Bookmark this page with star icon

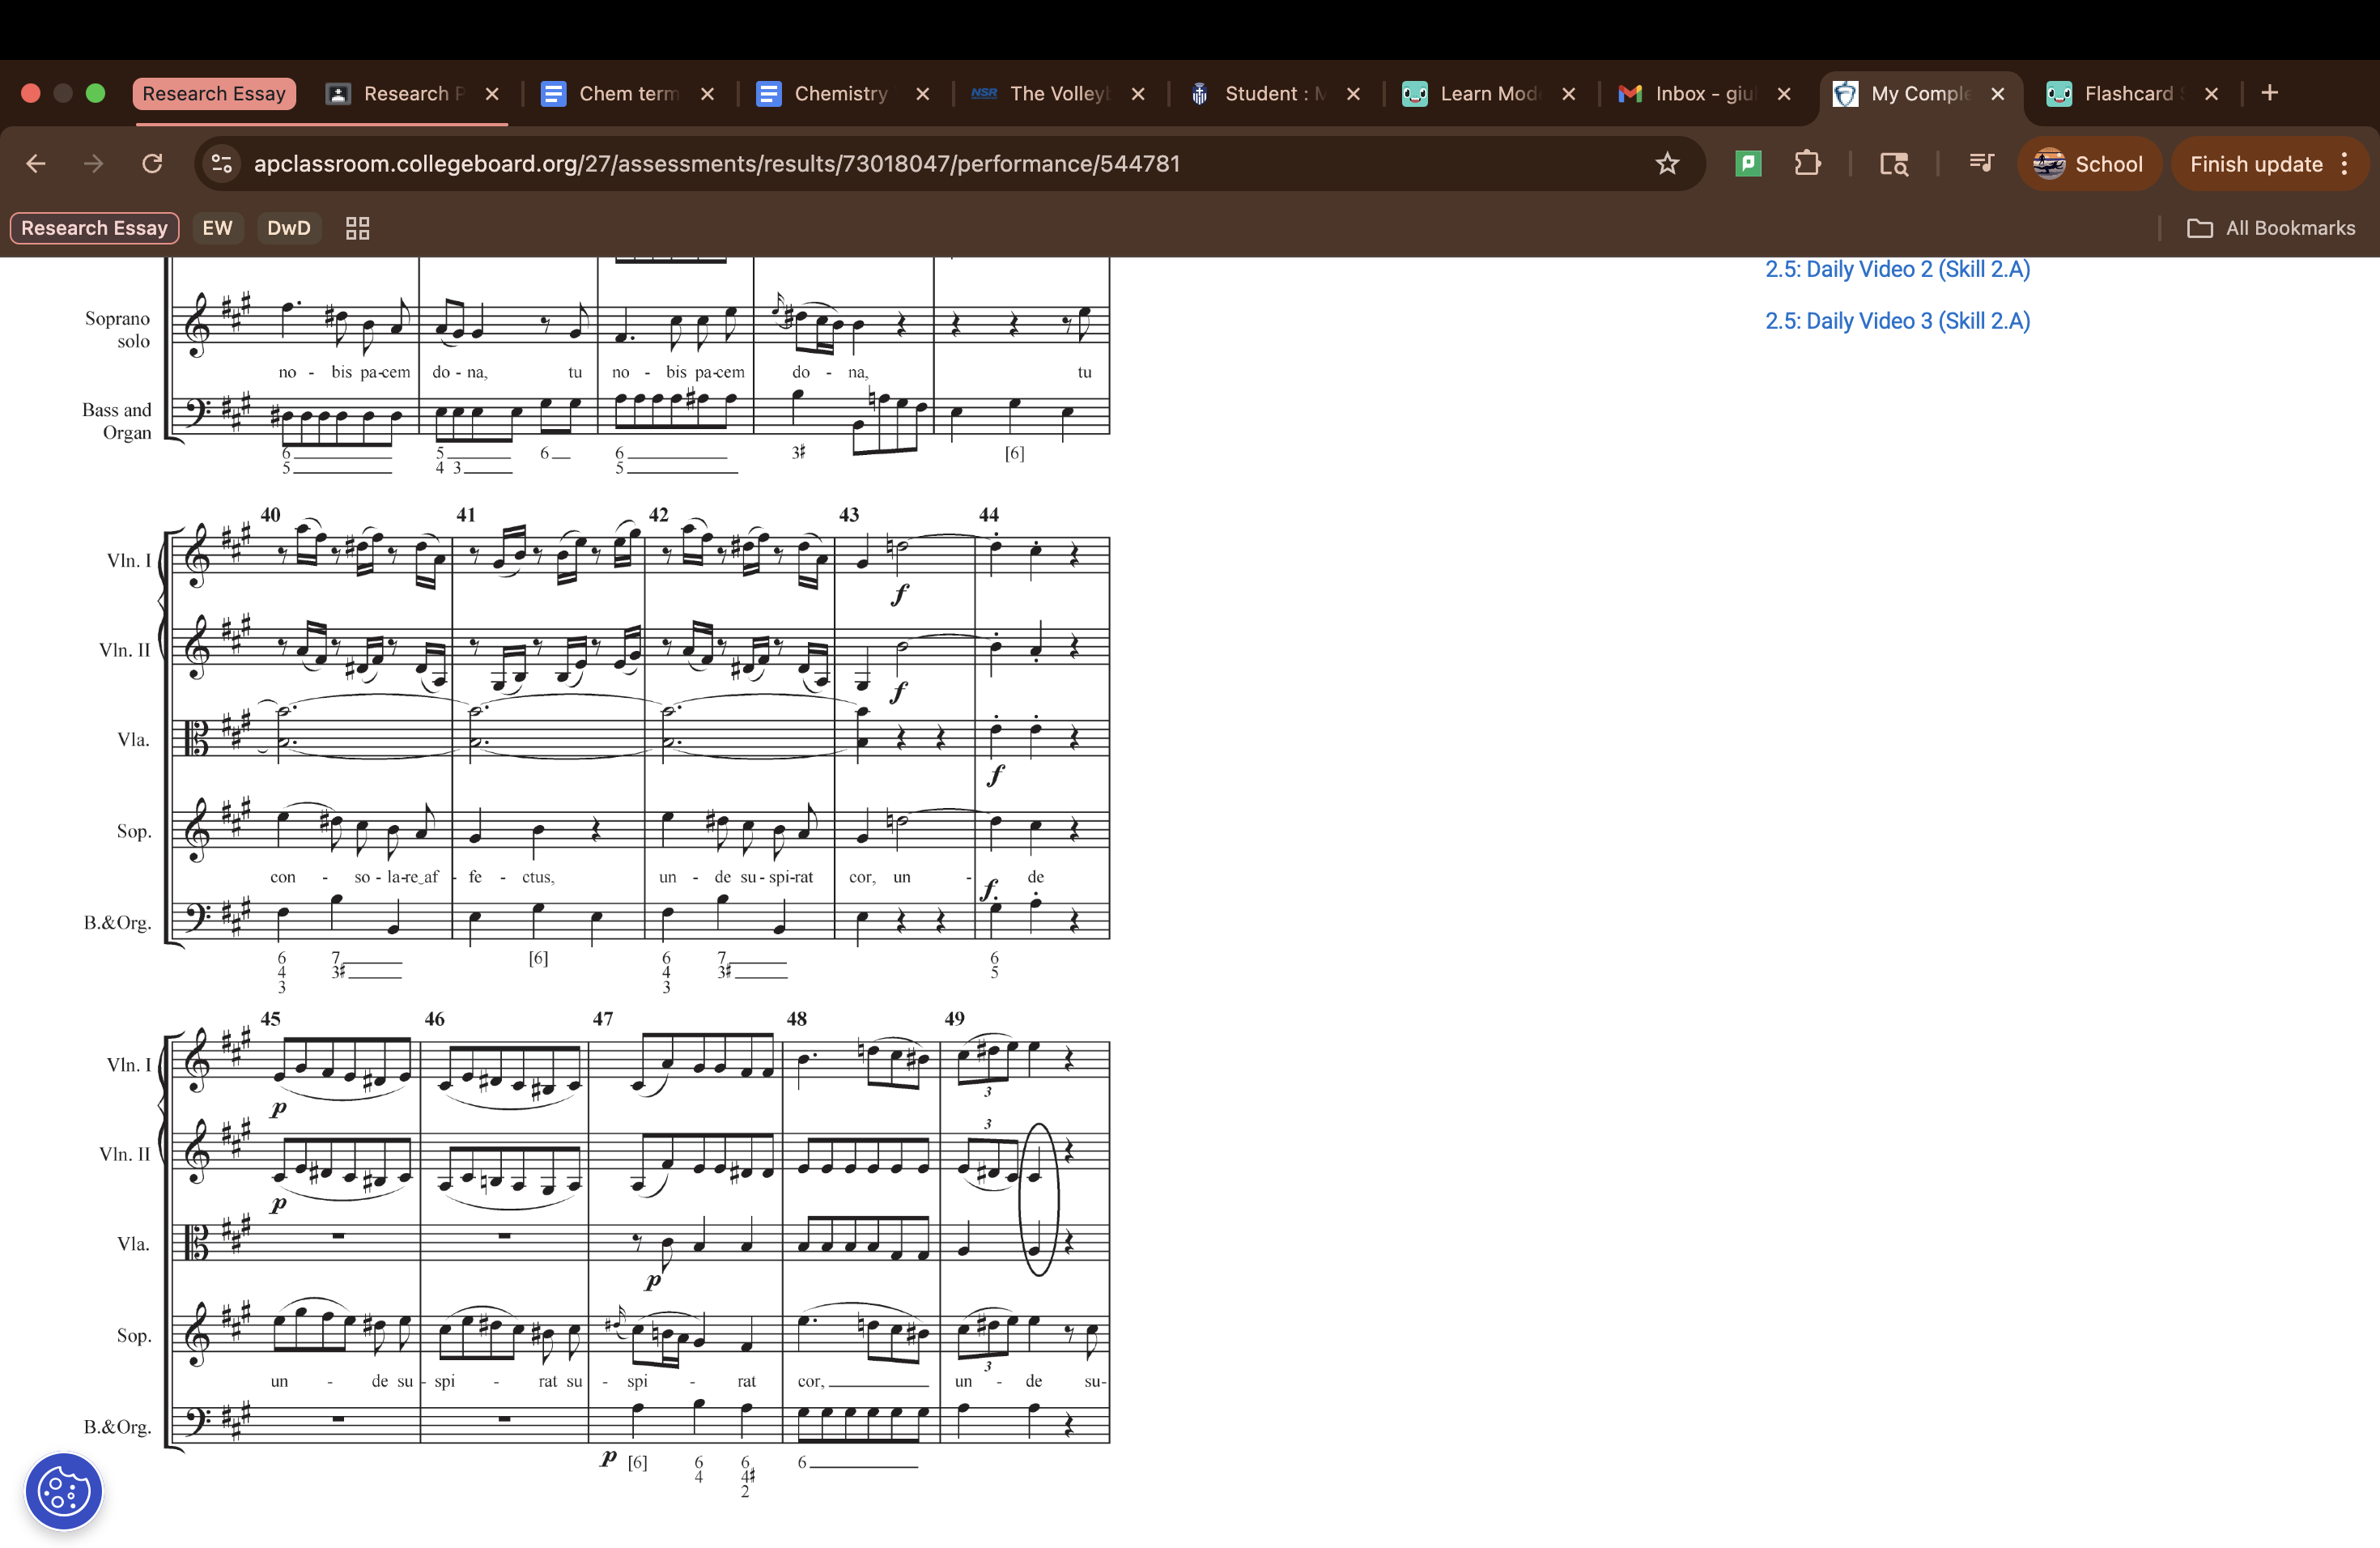point(1666,163)
